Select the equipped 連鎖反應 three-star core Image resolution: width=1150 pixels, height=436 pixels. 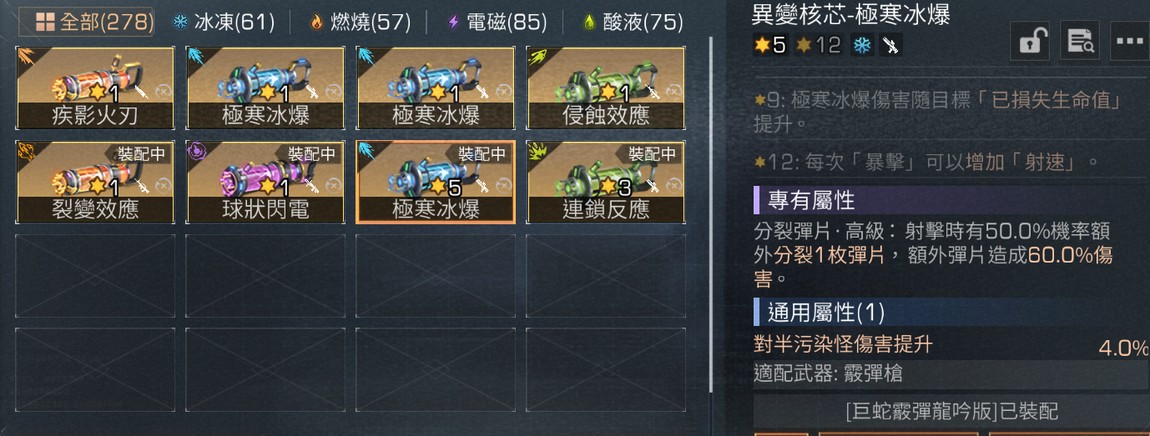[606, 182]
